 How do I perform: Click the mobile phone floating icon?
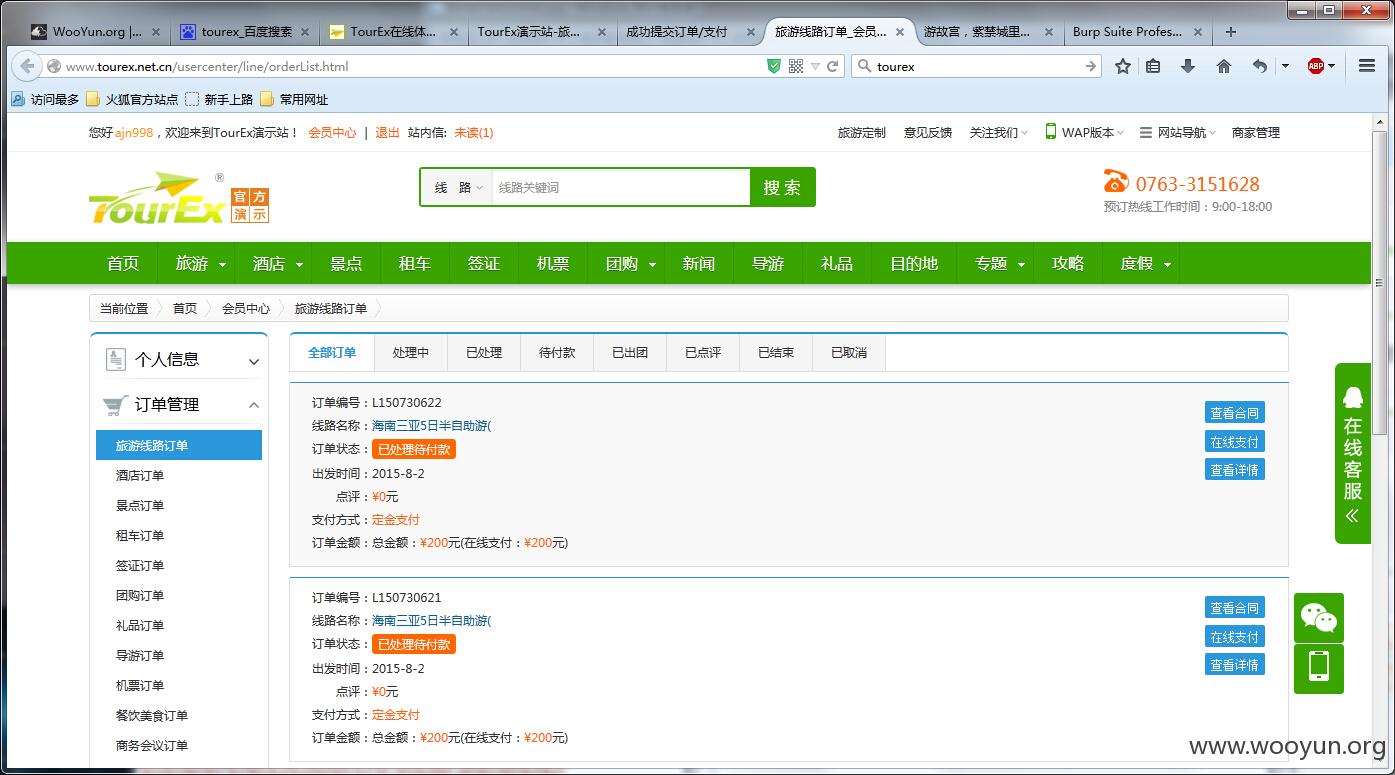click(x=1319, y=669)
